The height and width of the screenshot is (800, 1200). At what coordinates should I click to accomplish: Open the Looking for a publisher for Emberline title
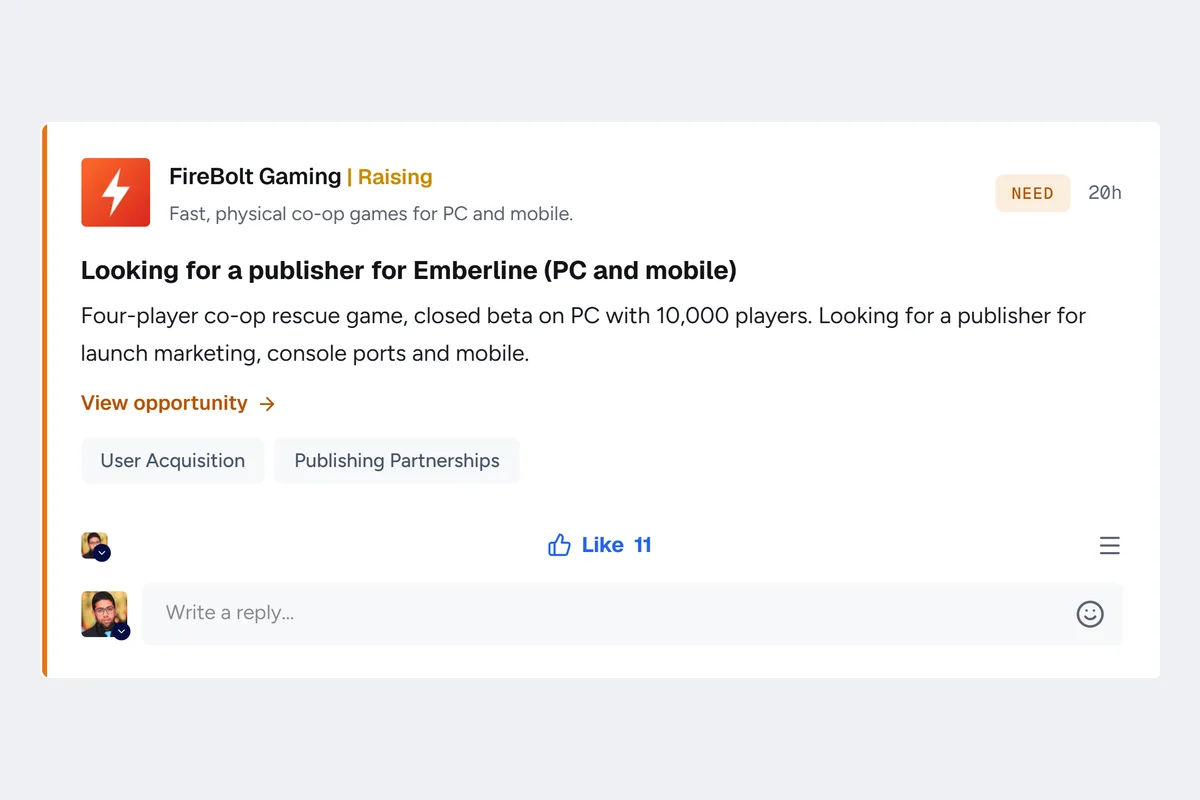(409, 270)
